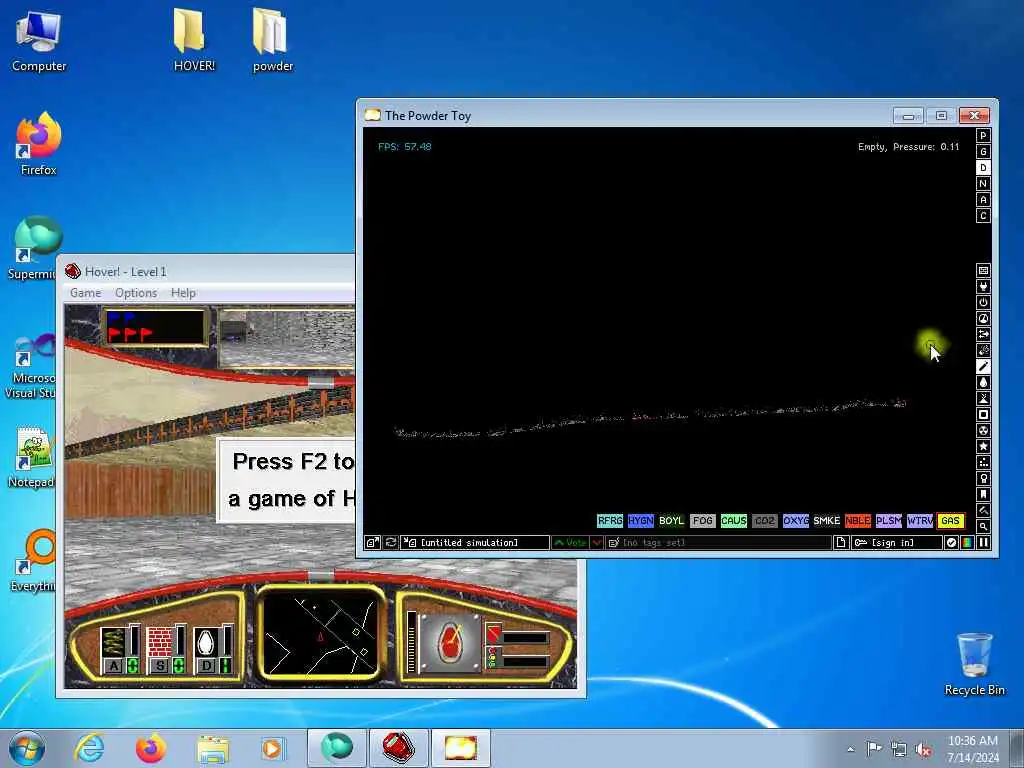Select the PLSM element
This screenshot has width=1024, height=768.
(889, 520)
